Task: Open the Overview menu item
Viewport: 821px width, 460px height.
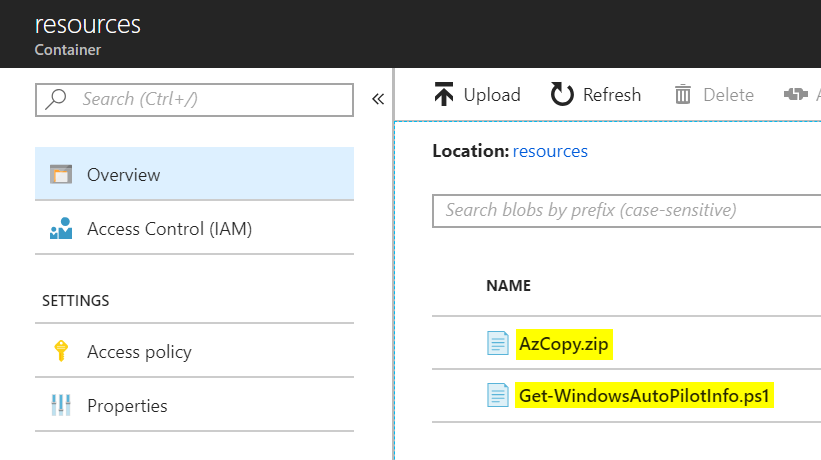Action: [123, 175]
